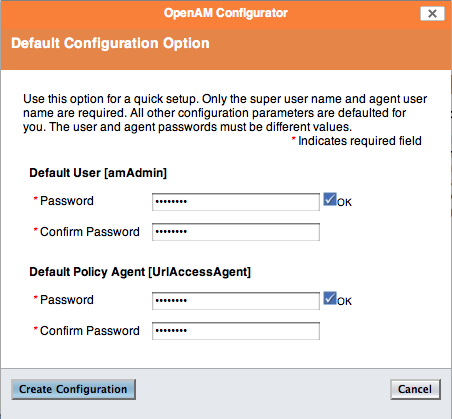Select the Default User [amAdmin] section heading

pyautogui.click(x=98, y=173)
